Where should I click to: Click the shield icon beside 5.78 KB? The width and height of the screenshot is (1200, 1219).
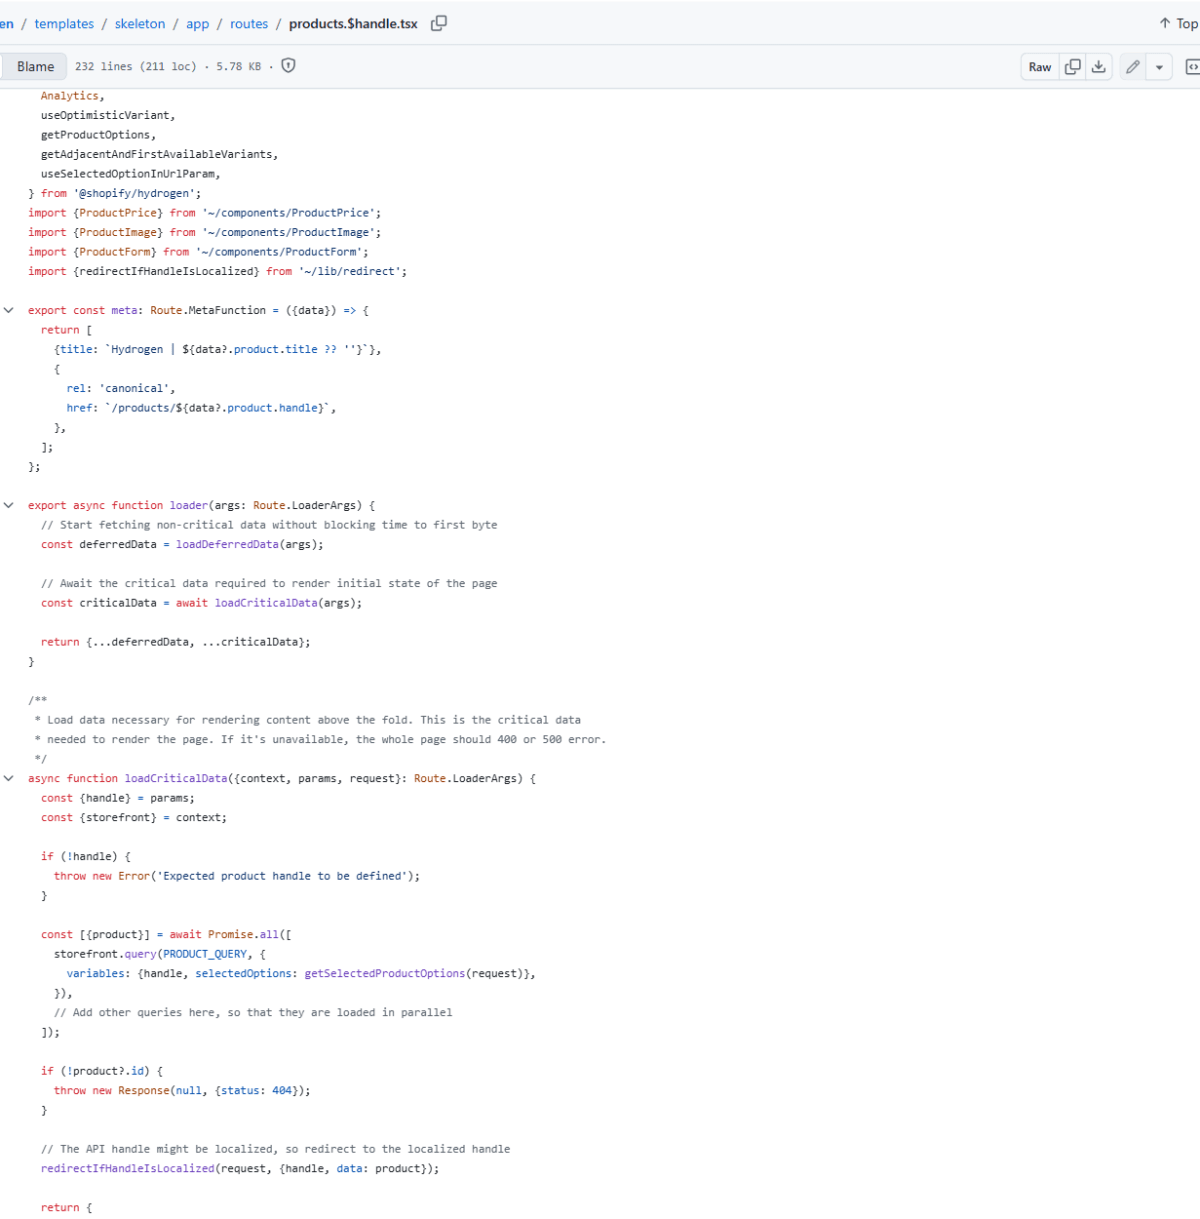pos(288,66)
